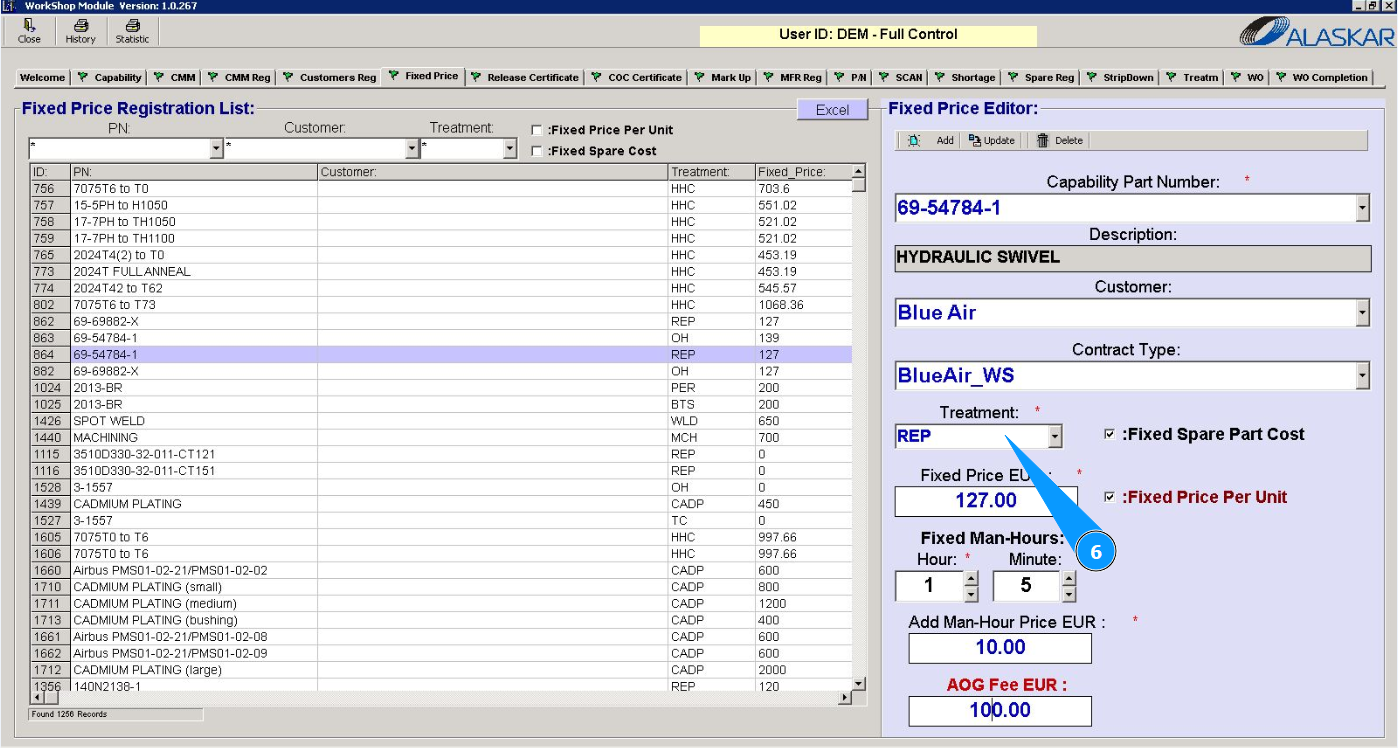Expand the Treatment dropdown in editor
The image size is (1398, 749).
click(1054, 437)
